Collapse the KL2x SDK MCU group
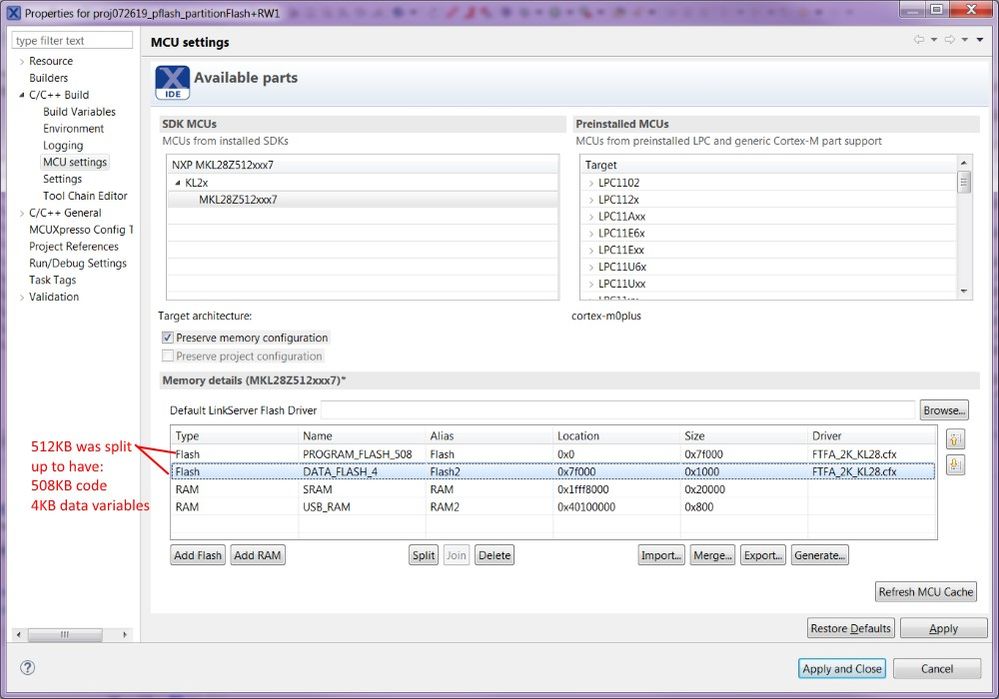 178,183
